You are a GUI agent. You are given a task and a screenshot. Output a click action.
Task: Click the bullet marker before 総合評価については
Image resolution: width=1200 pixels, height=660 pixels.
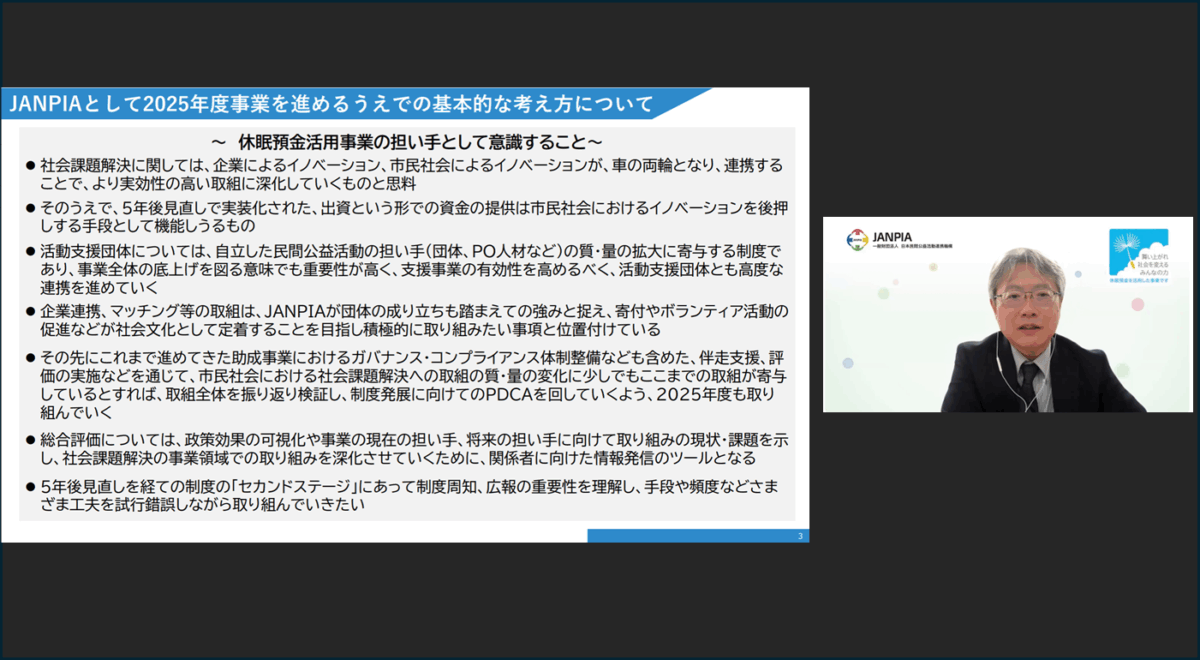(x=31, y=441)
